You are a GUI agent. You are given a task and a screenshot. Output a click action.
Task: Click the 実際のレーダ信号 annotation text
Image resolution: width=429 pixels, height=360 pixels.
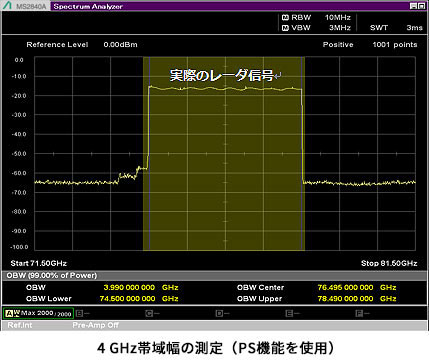pyautogui.click(x=221, y=76)
